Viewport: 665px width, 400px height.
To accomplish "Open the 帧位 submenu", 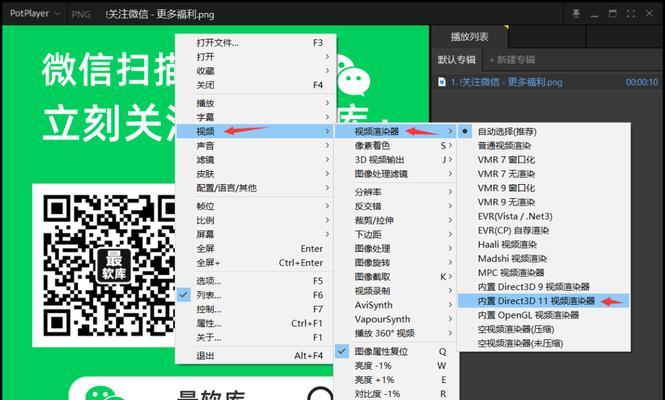I will click(256, 206).
